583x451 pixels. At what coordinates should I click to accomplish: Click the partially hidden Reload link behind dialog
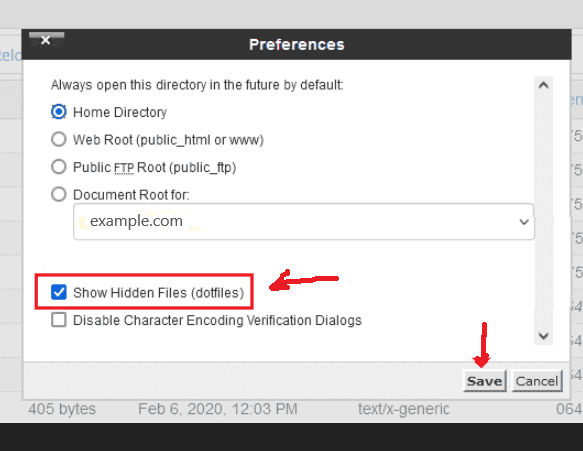point(10,56)
